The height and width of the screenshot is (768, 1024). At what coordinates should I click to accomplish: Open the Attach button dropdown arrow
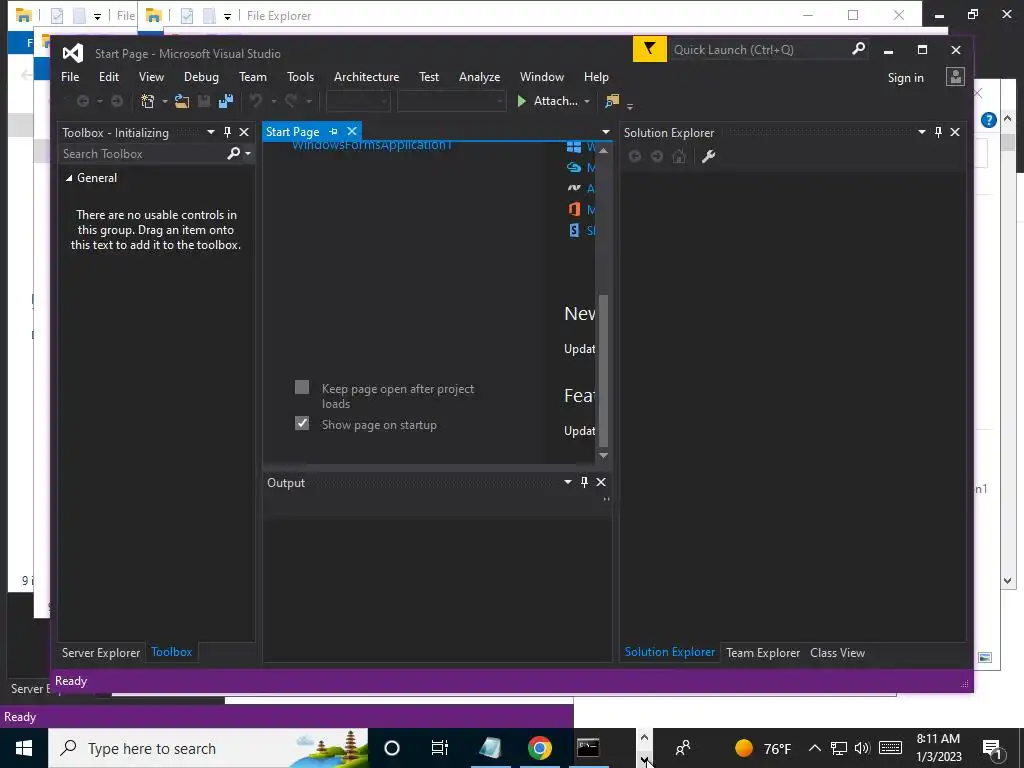pyautogui.click(x=587, y=101)
